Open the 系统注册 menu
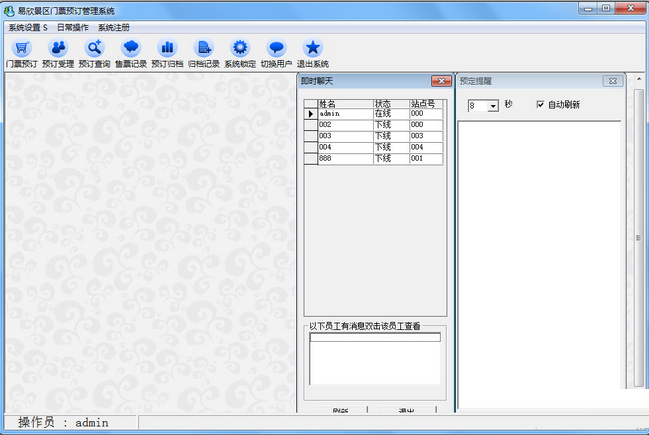The width and height of the screenshot is (649, 435). 114,27
